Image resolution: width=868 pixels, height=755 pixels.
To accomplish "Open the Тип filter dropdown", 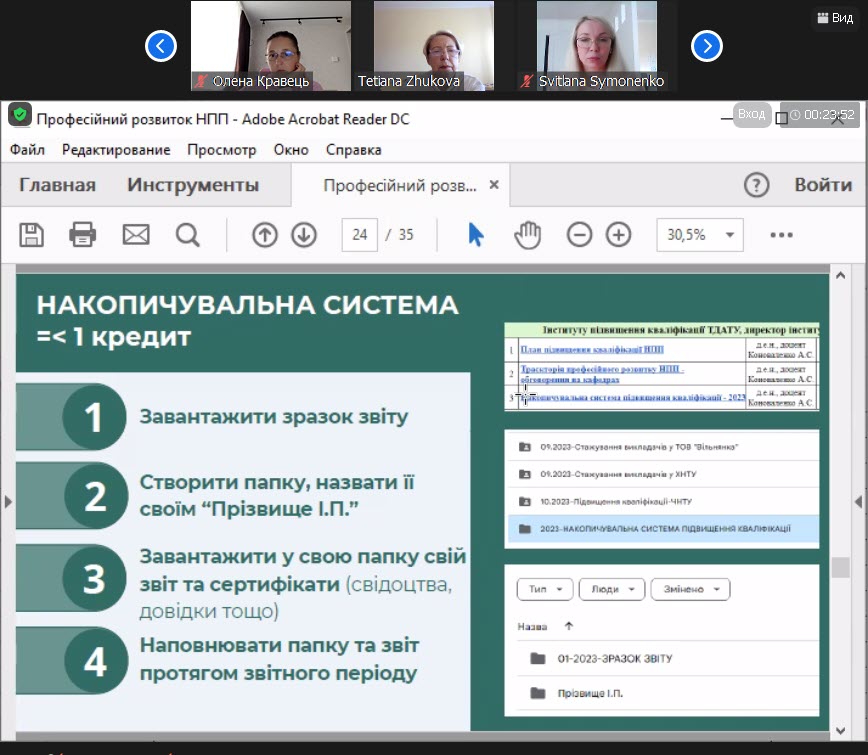I will click(x=545, y=589).
